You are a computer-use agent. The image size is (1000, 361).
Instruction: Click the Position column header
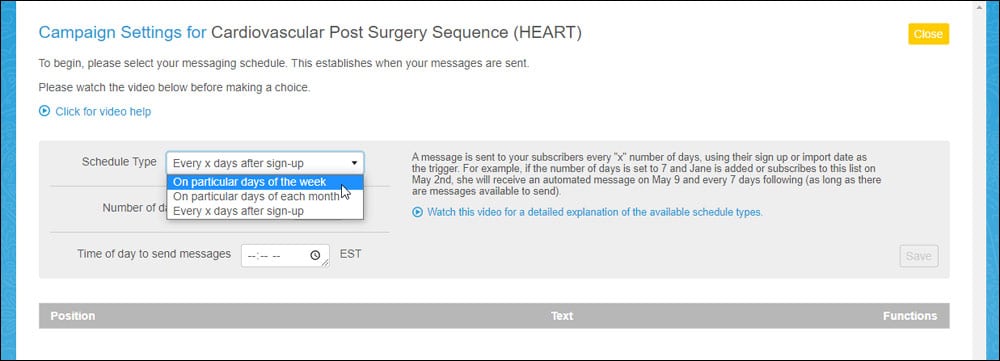(73, 316)
